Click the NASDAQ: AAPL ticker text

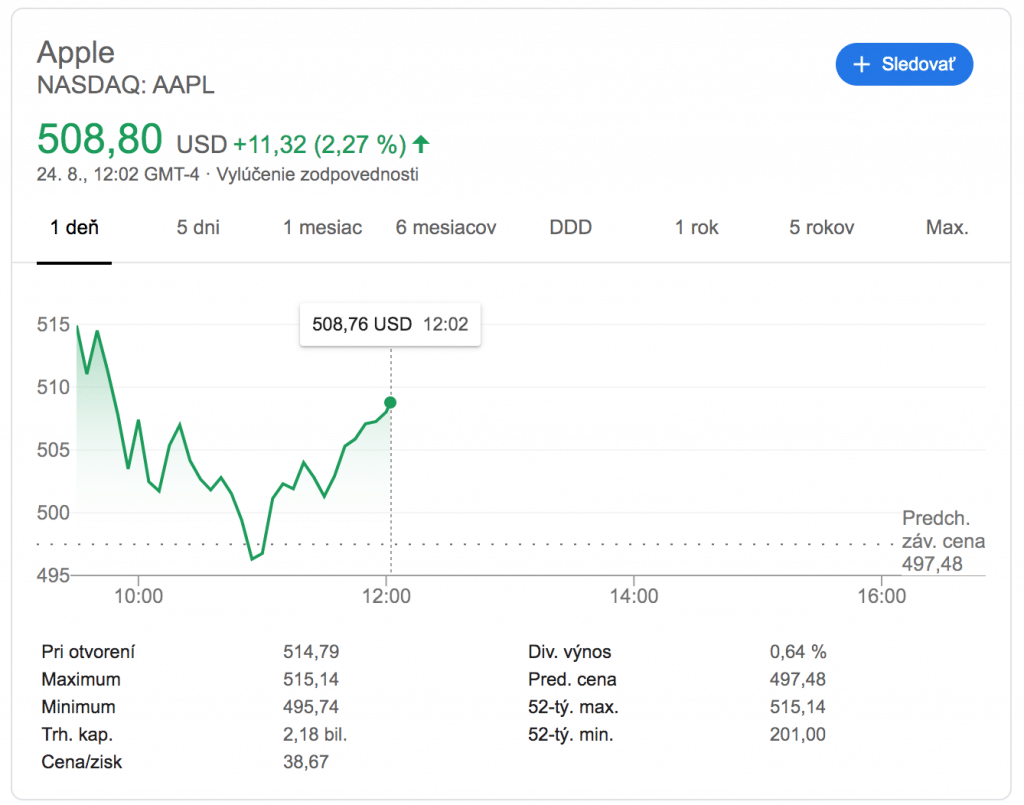point(126,85)
